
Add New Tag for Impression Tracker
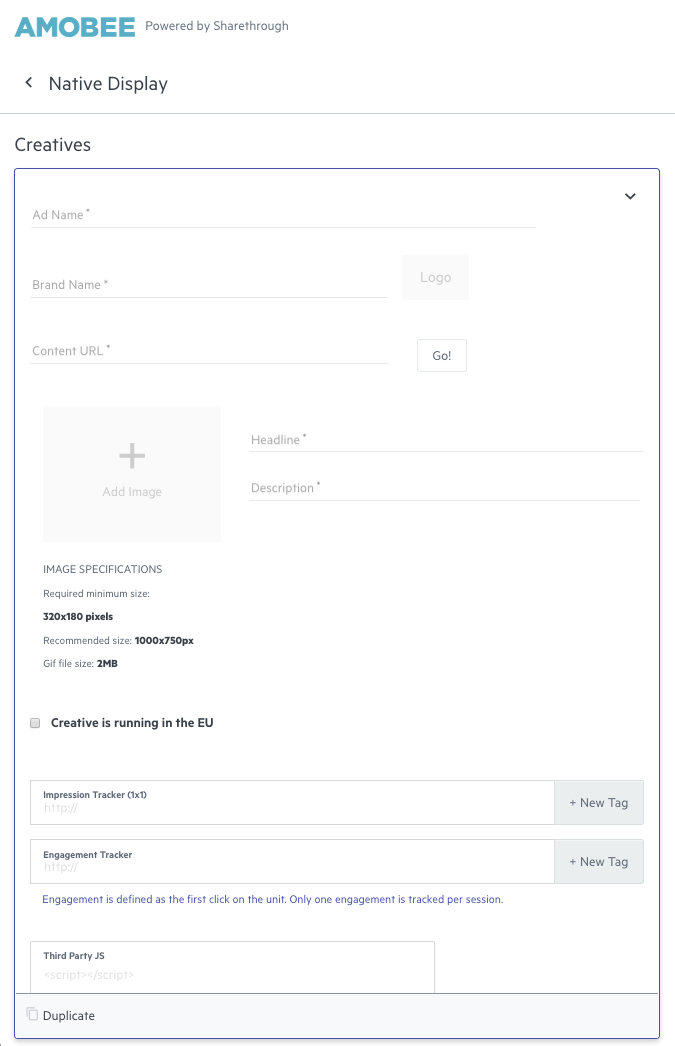coord(599,803)
